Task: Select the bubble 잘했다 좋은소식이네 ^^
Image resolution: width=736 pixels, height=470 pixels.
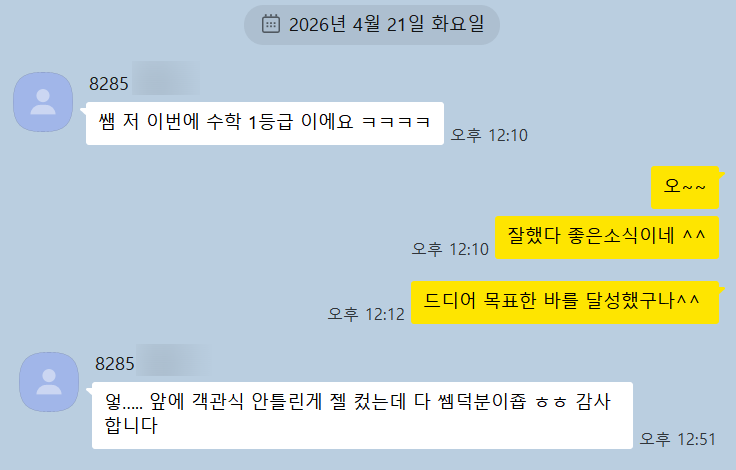Action: [607, 238]
